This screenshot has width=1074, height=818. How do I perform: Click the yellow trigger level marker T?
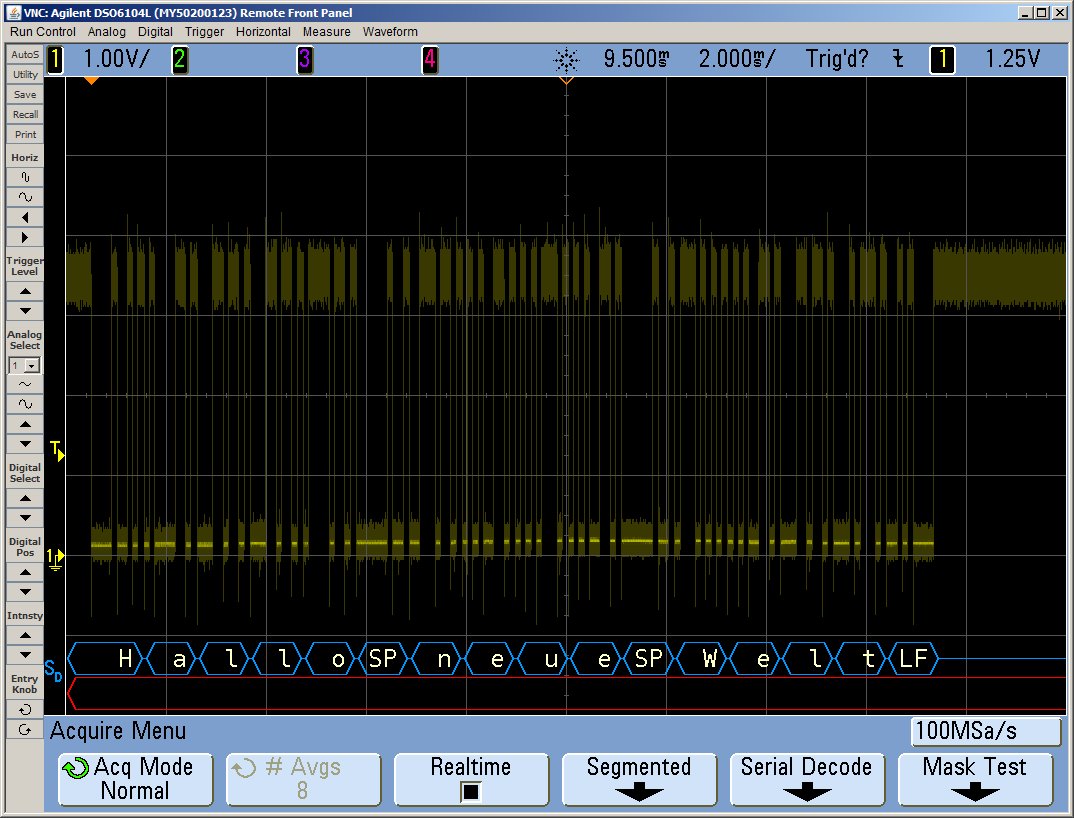coord(57,450)
